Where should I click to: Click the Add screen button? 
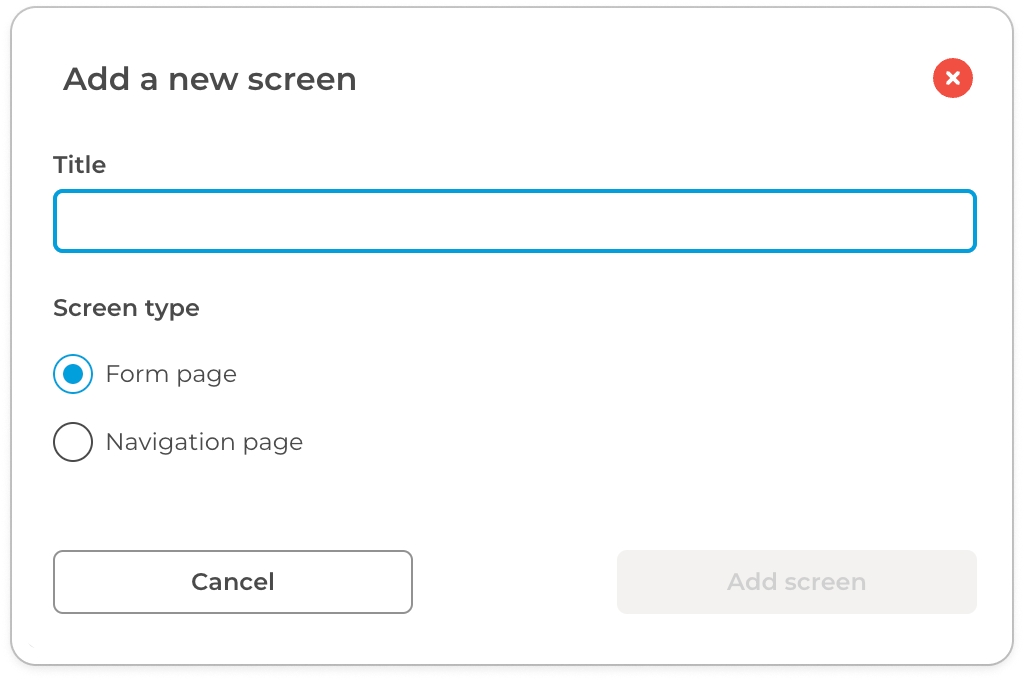(796, 582)
